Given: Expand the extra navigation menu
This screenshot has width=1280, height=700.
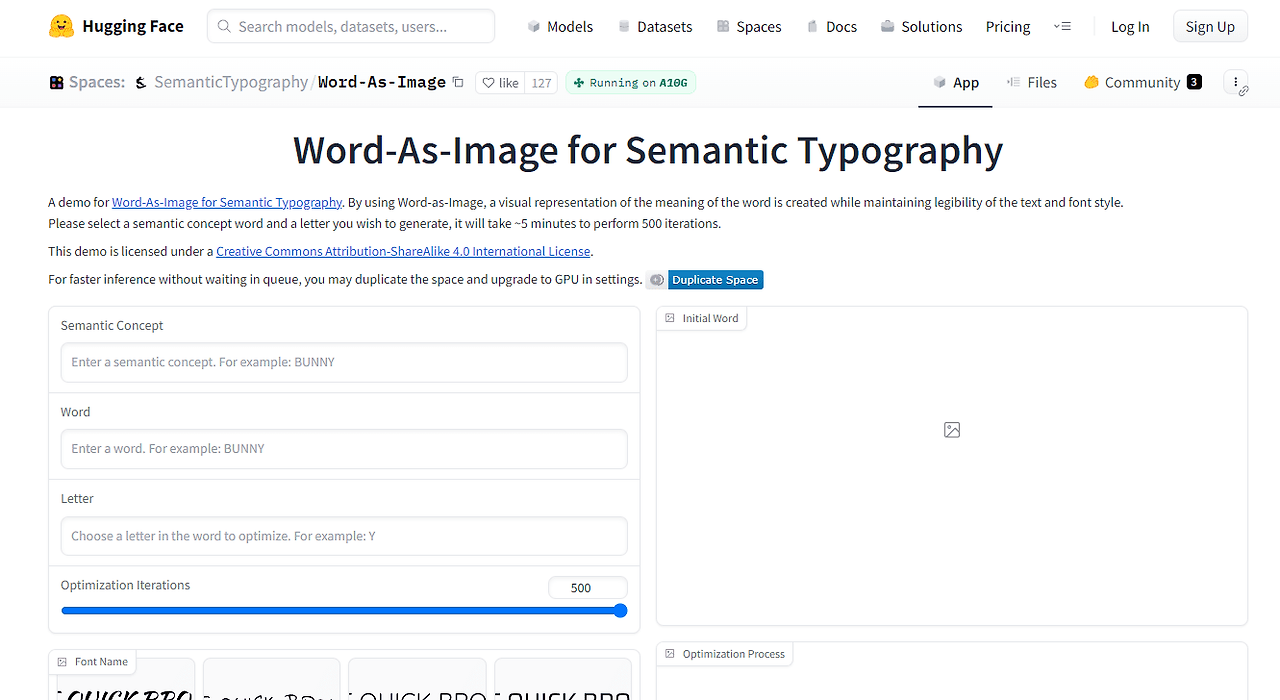Looking at the screenshot, I should 1062,27.
